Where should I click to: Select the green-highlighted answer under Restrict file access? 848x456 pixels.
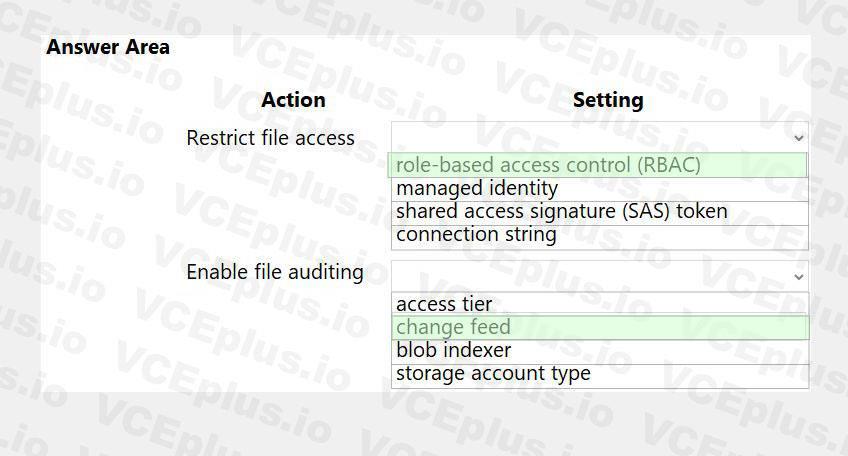click(597, 165)
